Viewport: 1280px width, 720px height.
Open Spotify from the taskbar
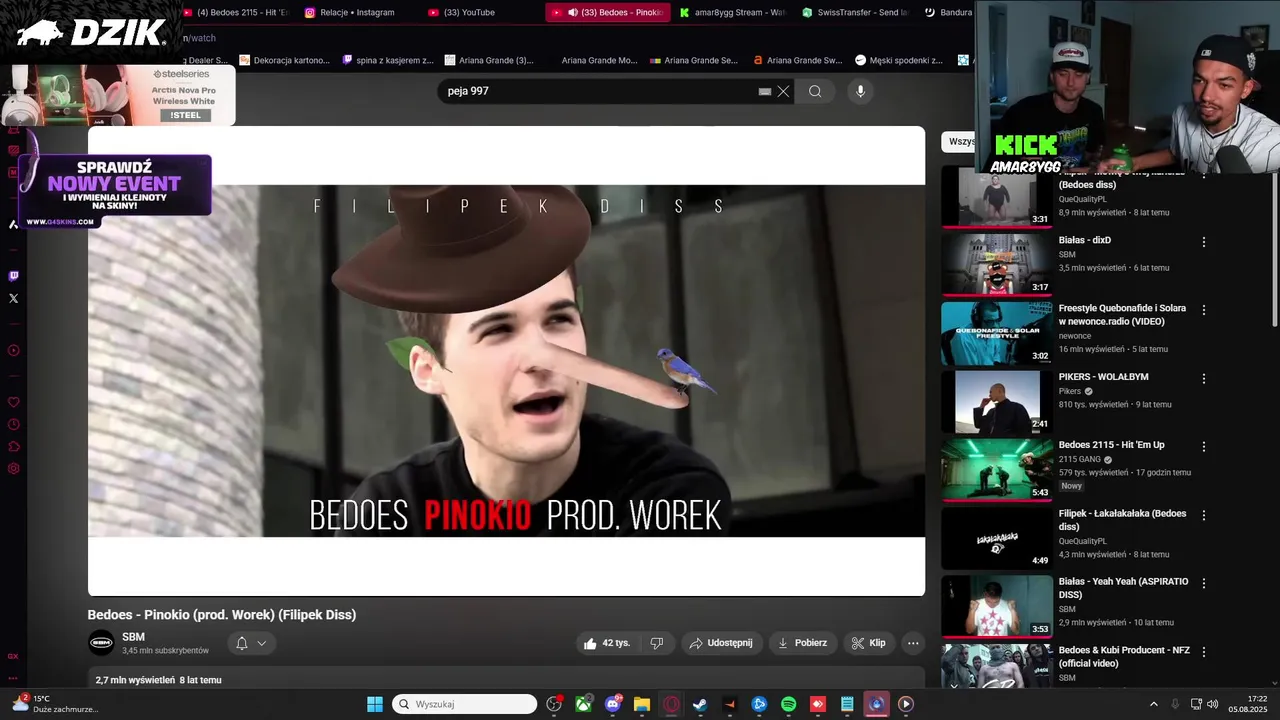click(788, 704)
